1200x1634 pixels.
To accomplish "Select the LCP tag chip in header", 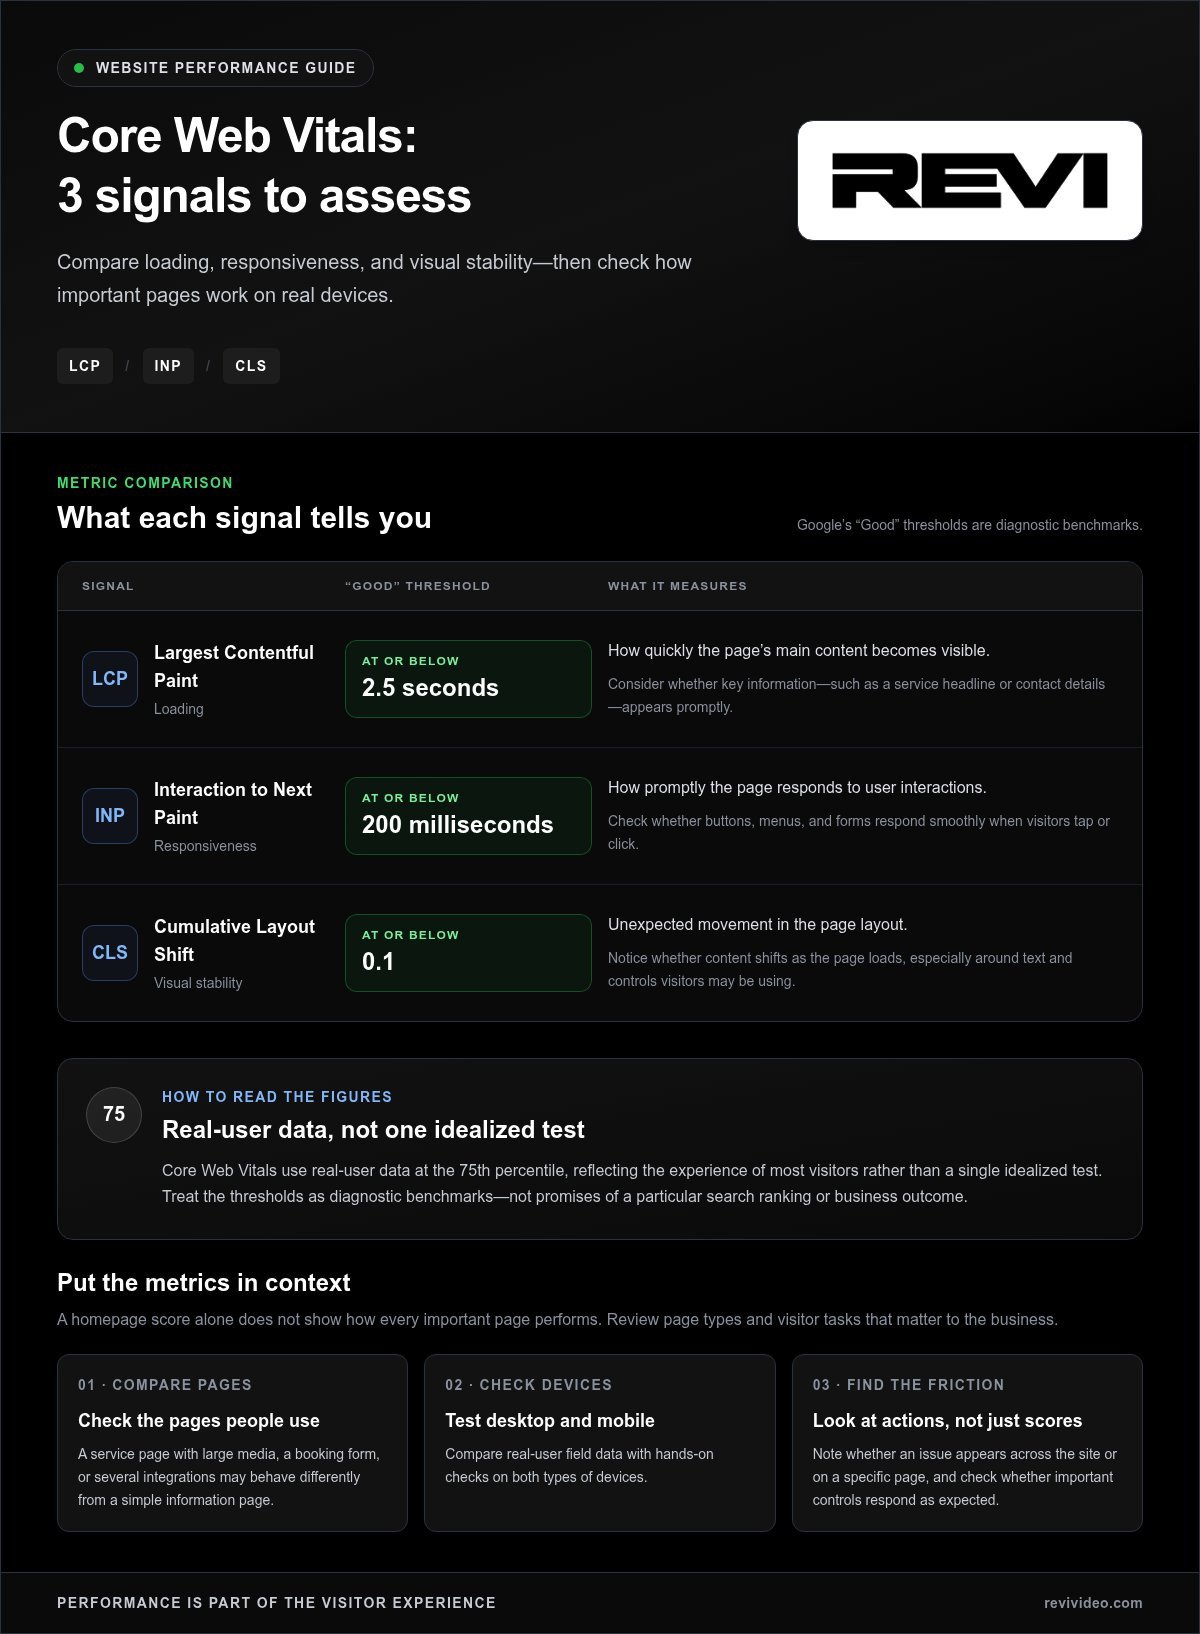I will tap(85, 366).
